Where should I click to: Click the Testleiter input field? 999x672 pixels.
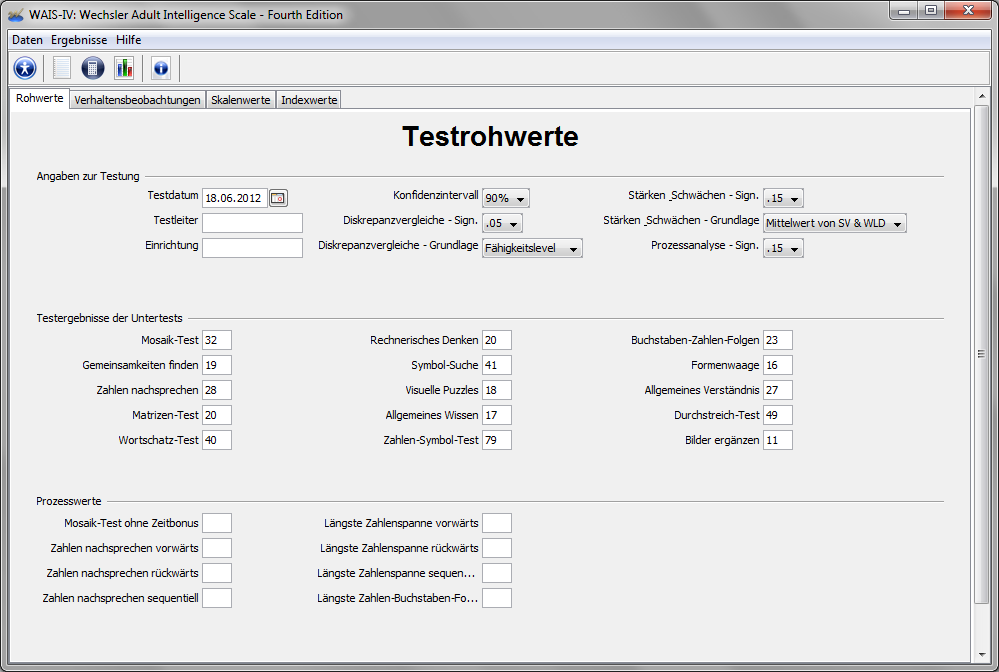[252, 223]
